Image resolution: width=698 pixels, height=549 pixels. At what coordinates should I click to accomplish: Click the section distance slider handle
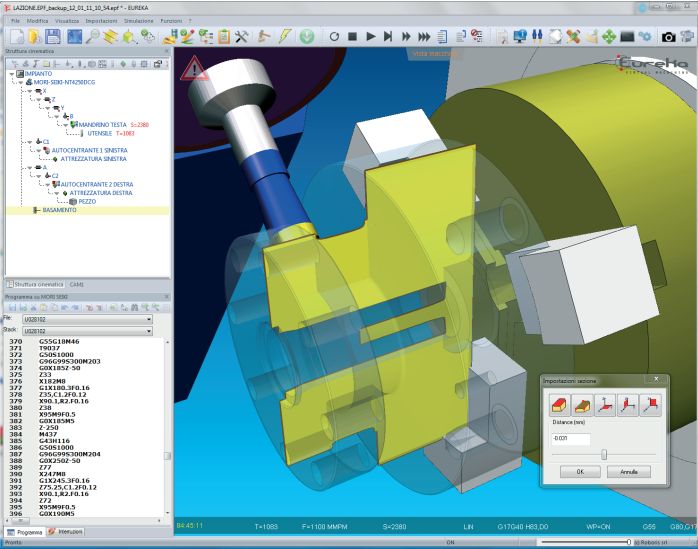tap(604, 454)
